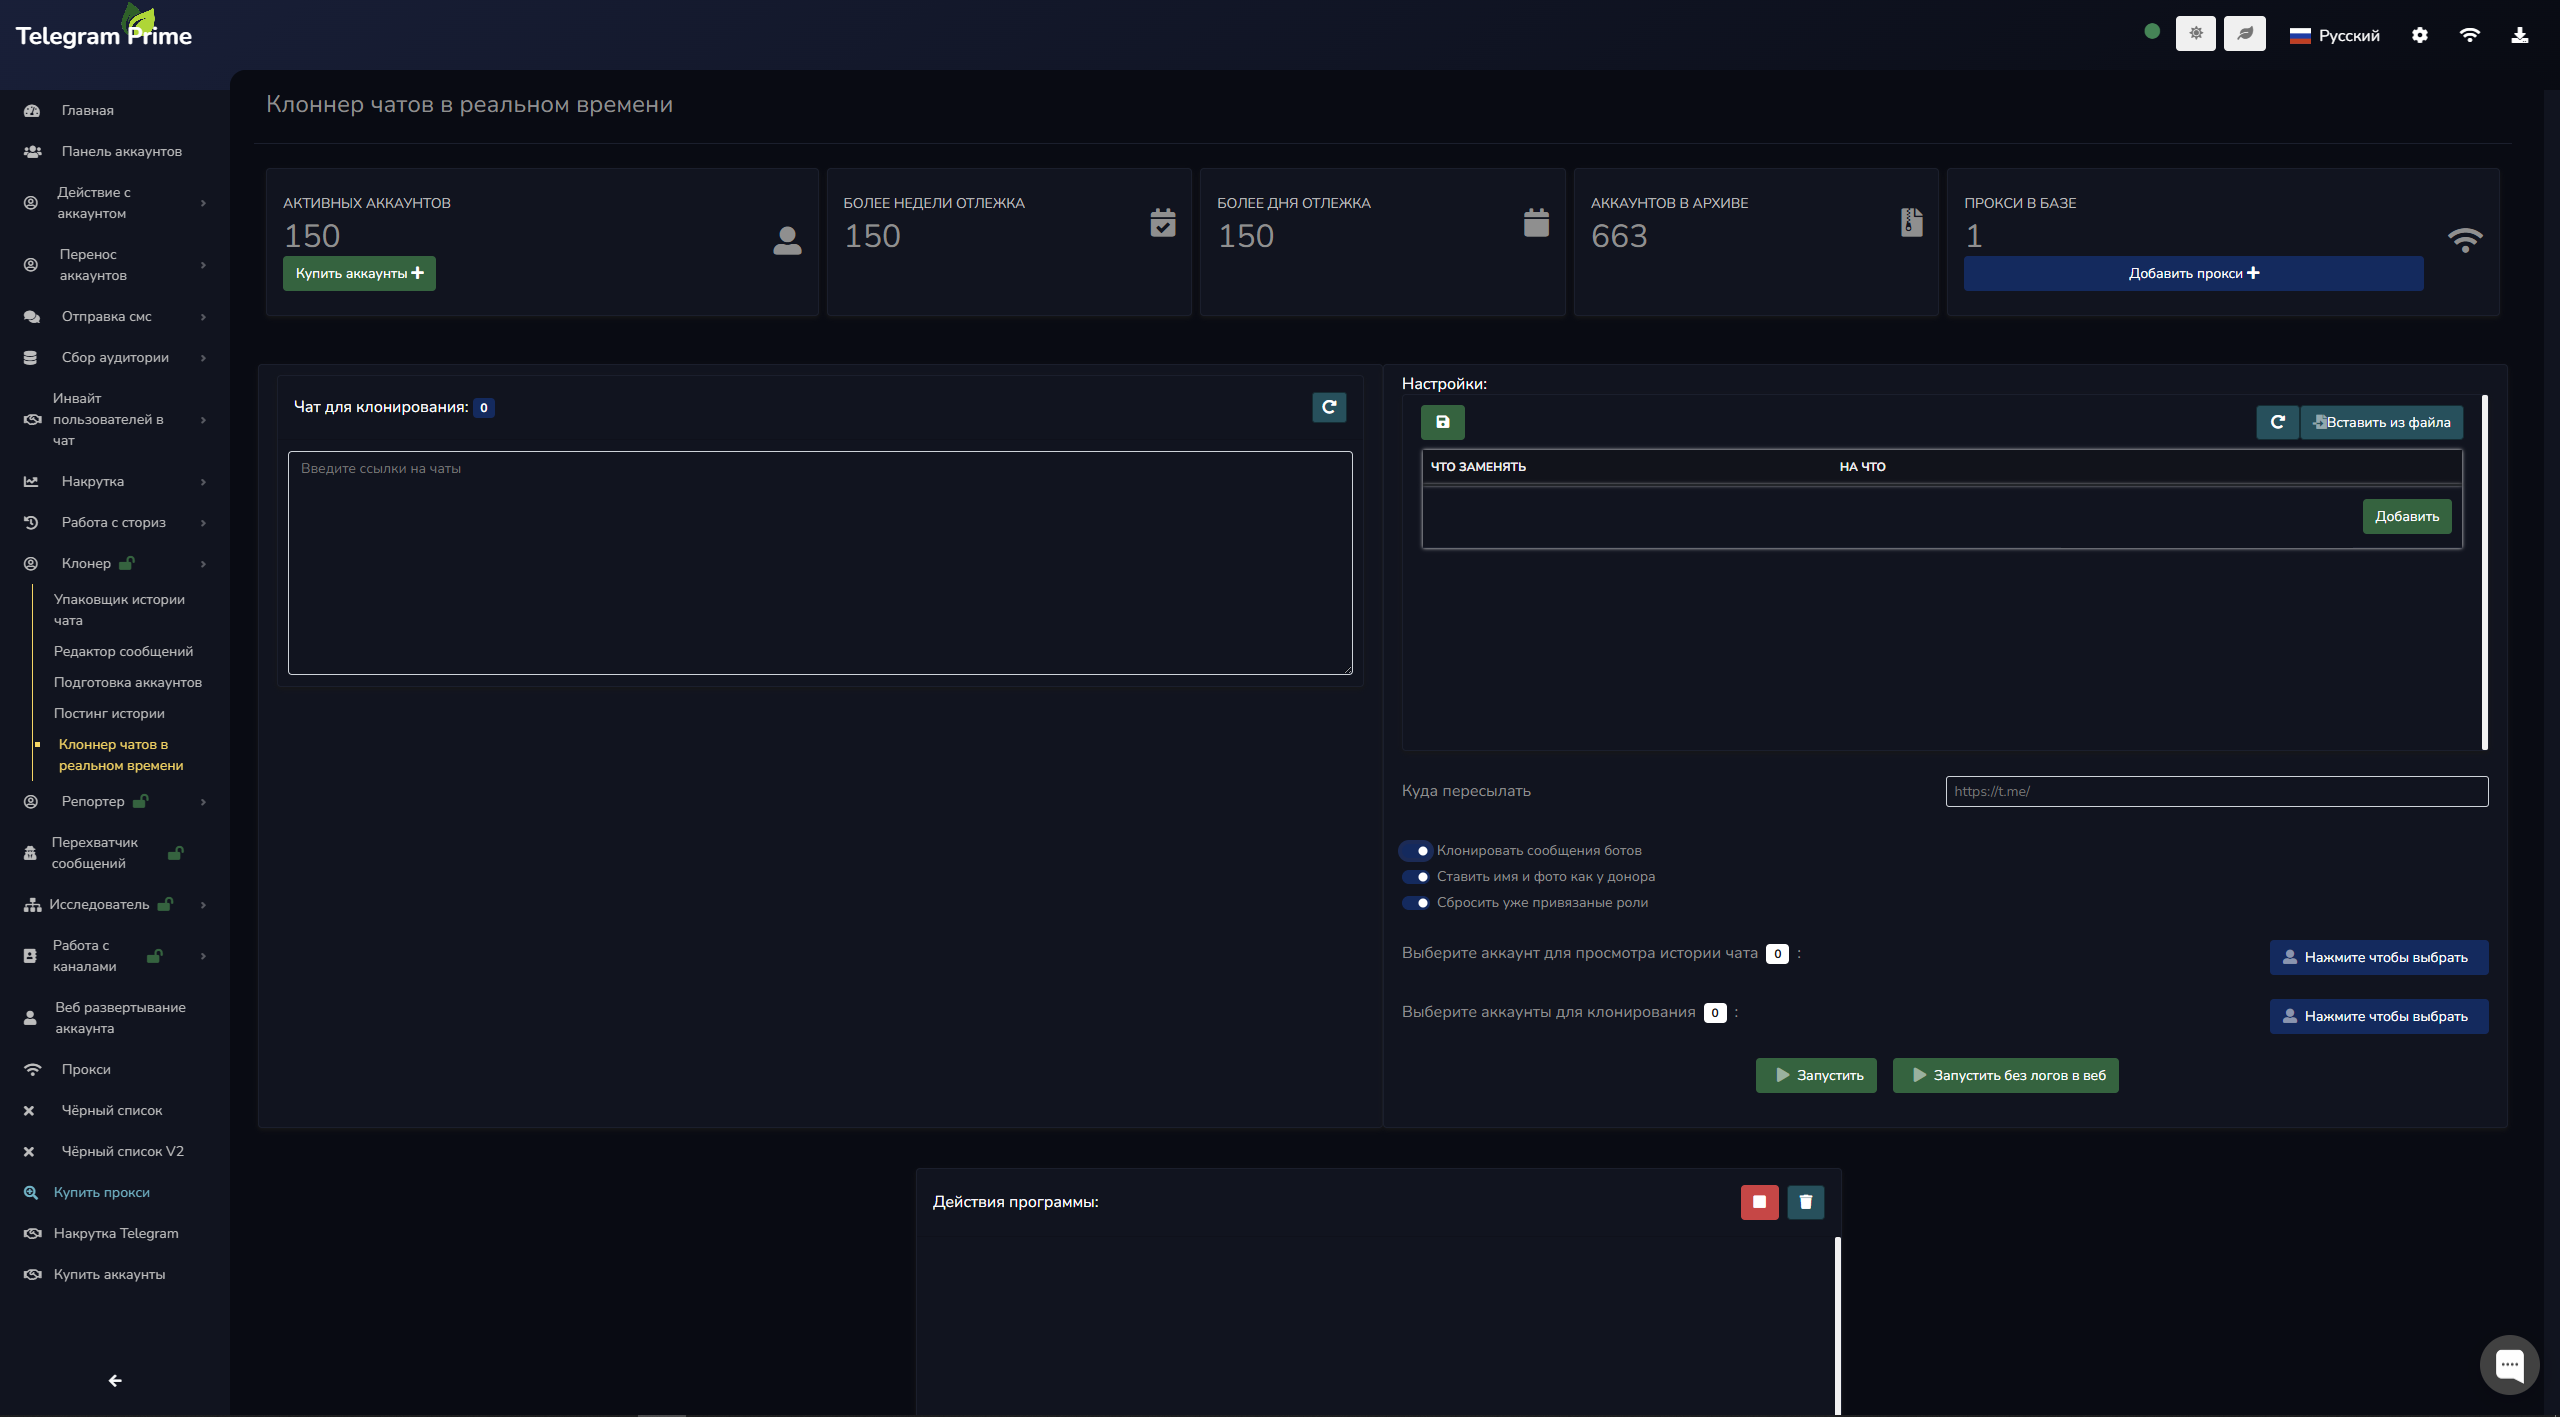
Task: Click the settings panel vertical scrollbar
Action: click(2485, 572)
